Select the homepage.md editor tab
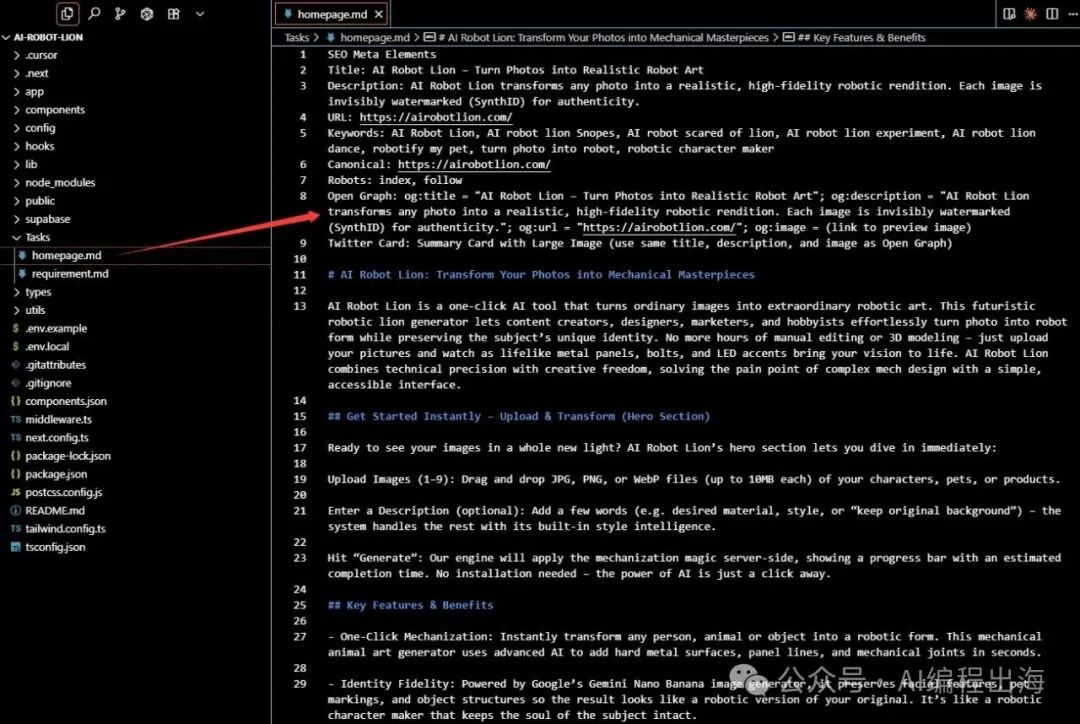 pyautogui.click(x=330, y=14)
